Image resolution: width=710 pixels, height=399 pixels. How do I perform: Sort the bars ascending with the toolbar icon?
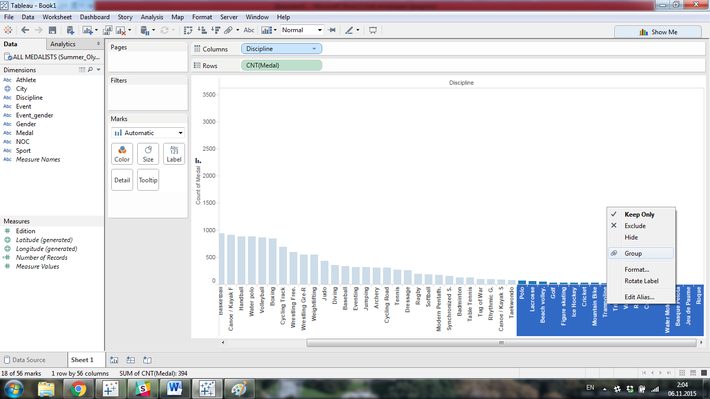(x=202, y=30)
